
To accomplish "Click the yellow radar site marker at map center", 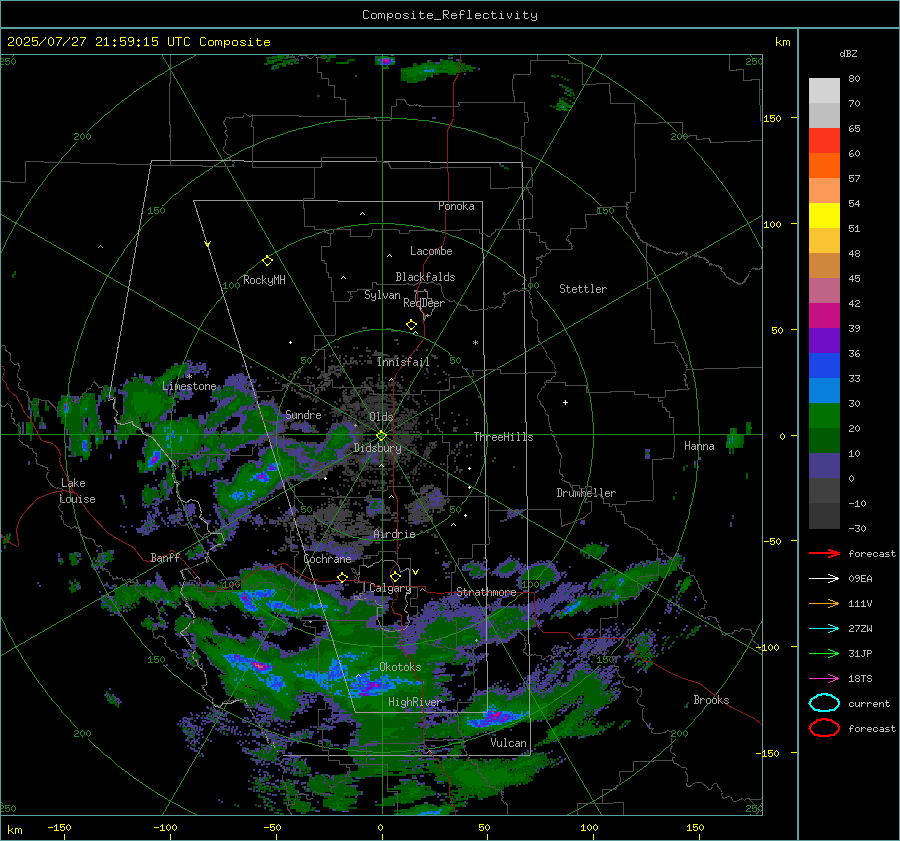I will 382,435.
